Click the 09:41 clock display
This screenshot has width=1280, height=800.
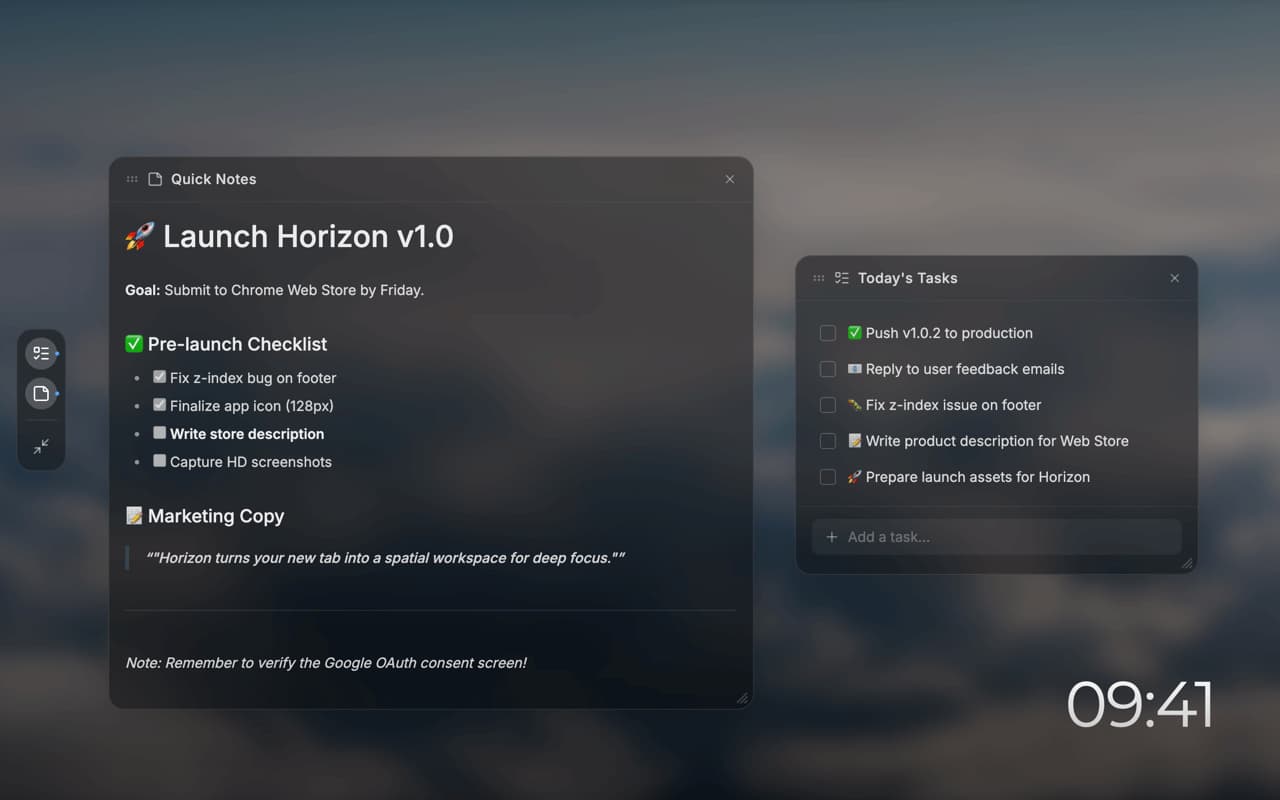pyautogui.click(x=1140, y=705)
